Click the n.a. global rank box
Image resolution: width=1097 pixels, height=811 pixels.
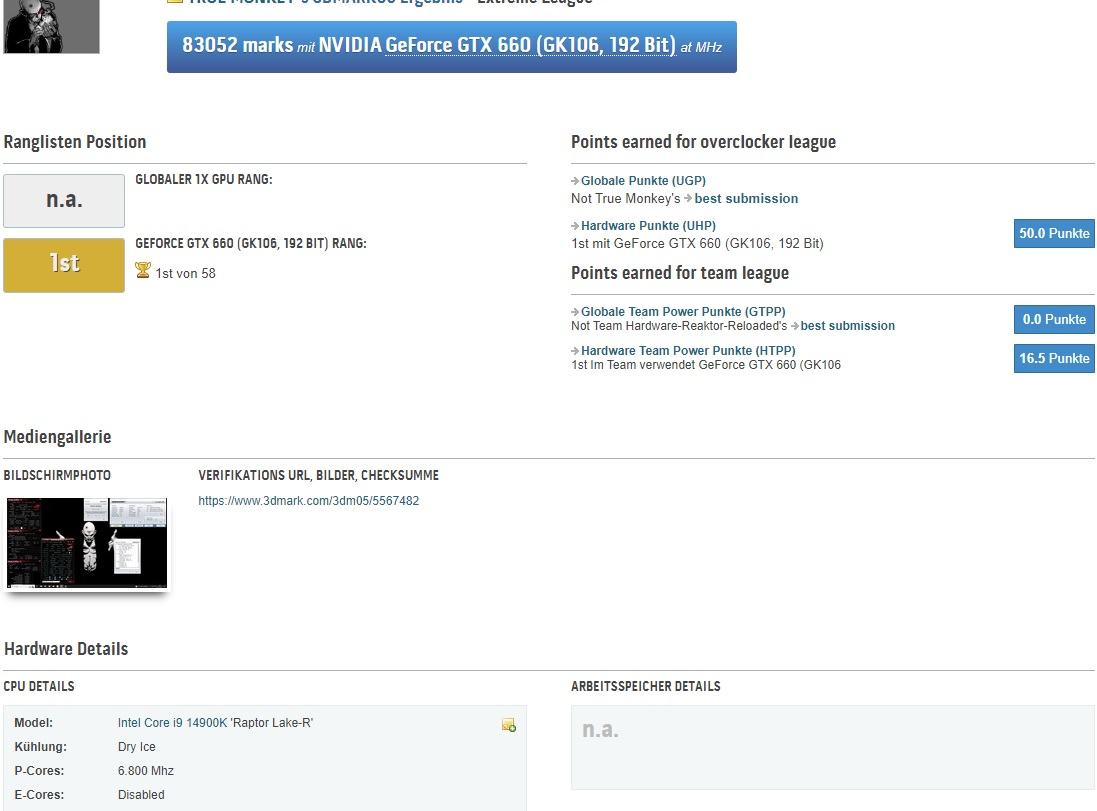(x=64, y=201)
